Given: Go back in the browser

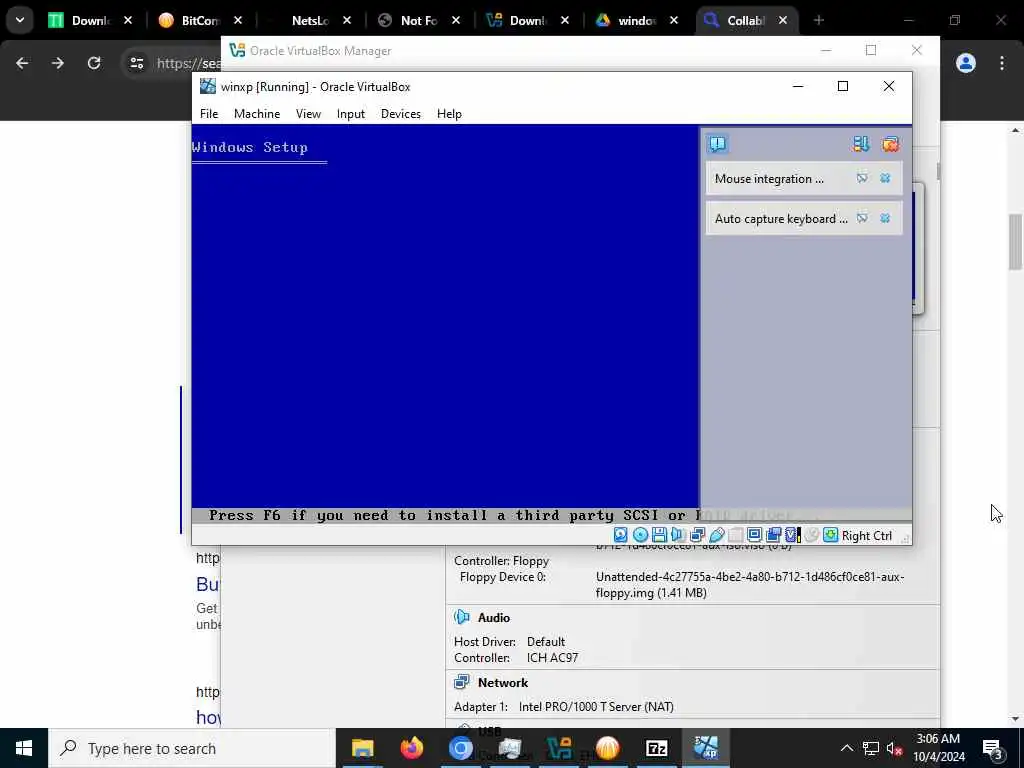Looking at the screenshot, I should point(22,63).
